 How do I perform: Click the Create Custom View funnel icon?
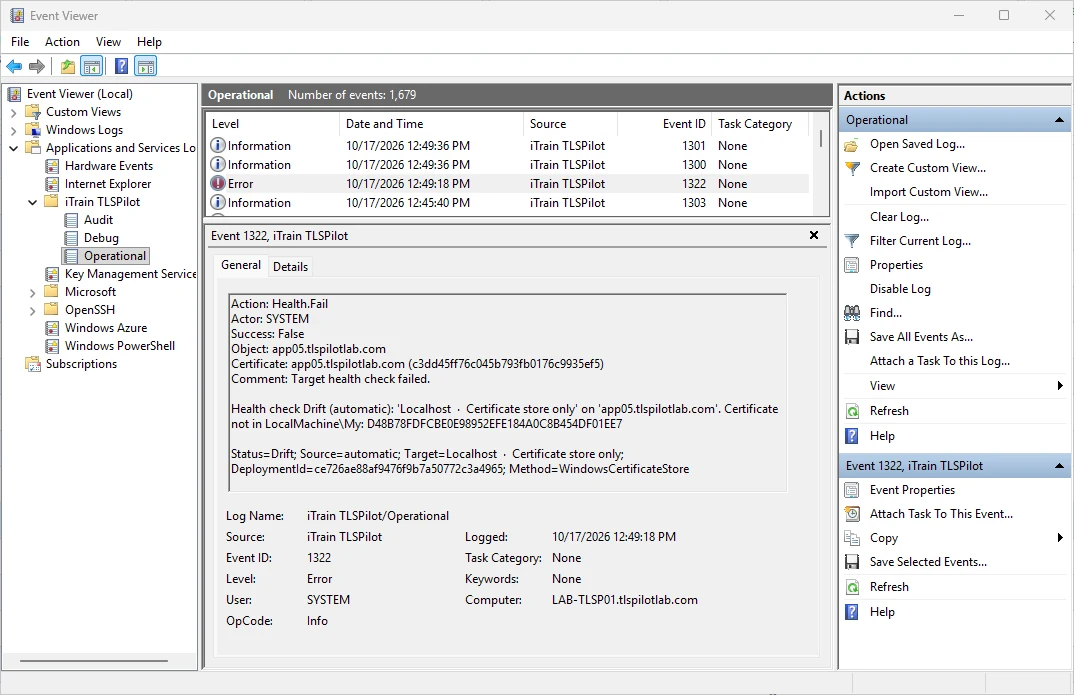(852, 168)
